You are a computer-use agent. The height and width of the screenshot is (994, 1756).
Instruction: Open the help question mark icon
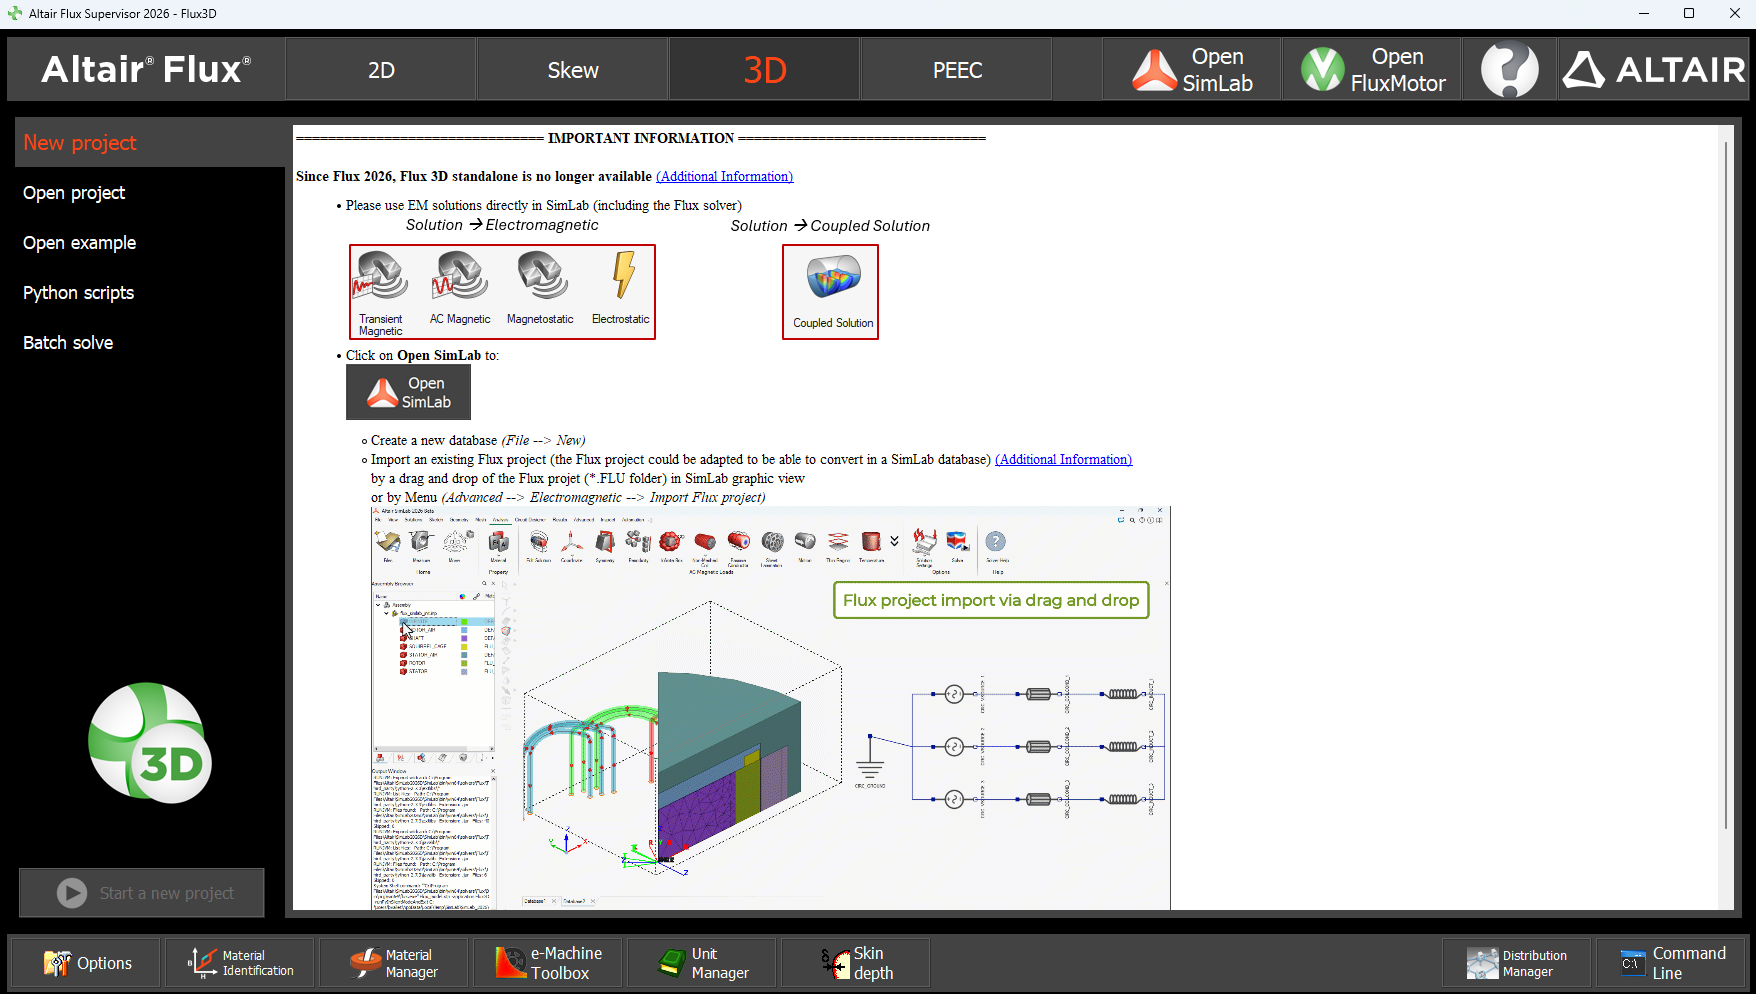pyautogui.click(x=1509, y=70)
